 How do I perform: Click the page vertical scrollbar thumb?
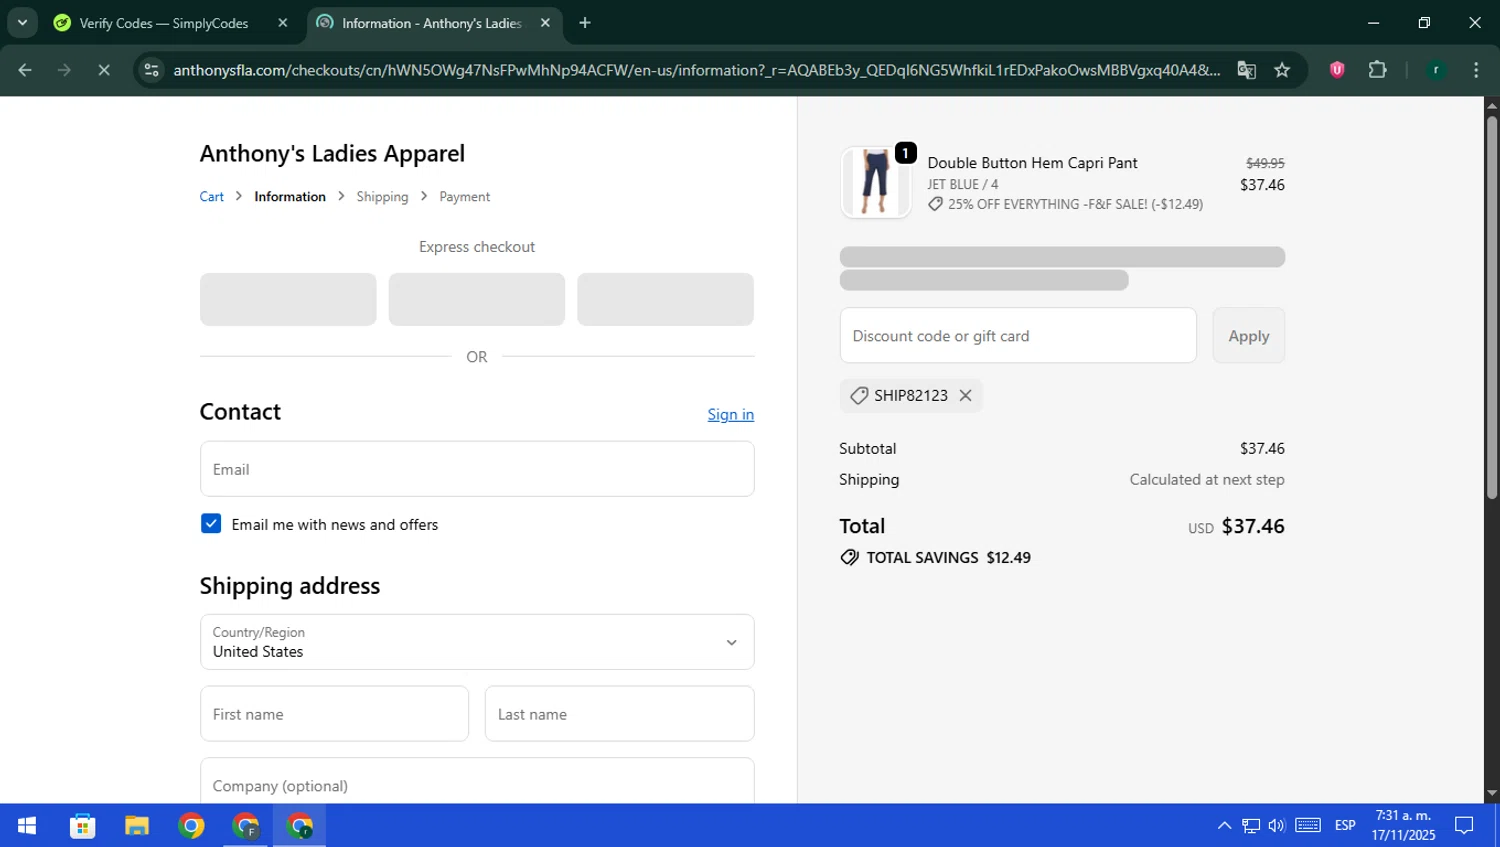[1491, 308]
